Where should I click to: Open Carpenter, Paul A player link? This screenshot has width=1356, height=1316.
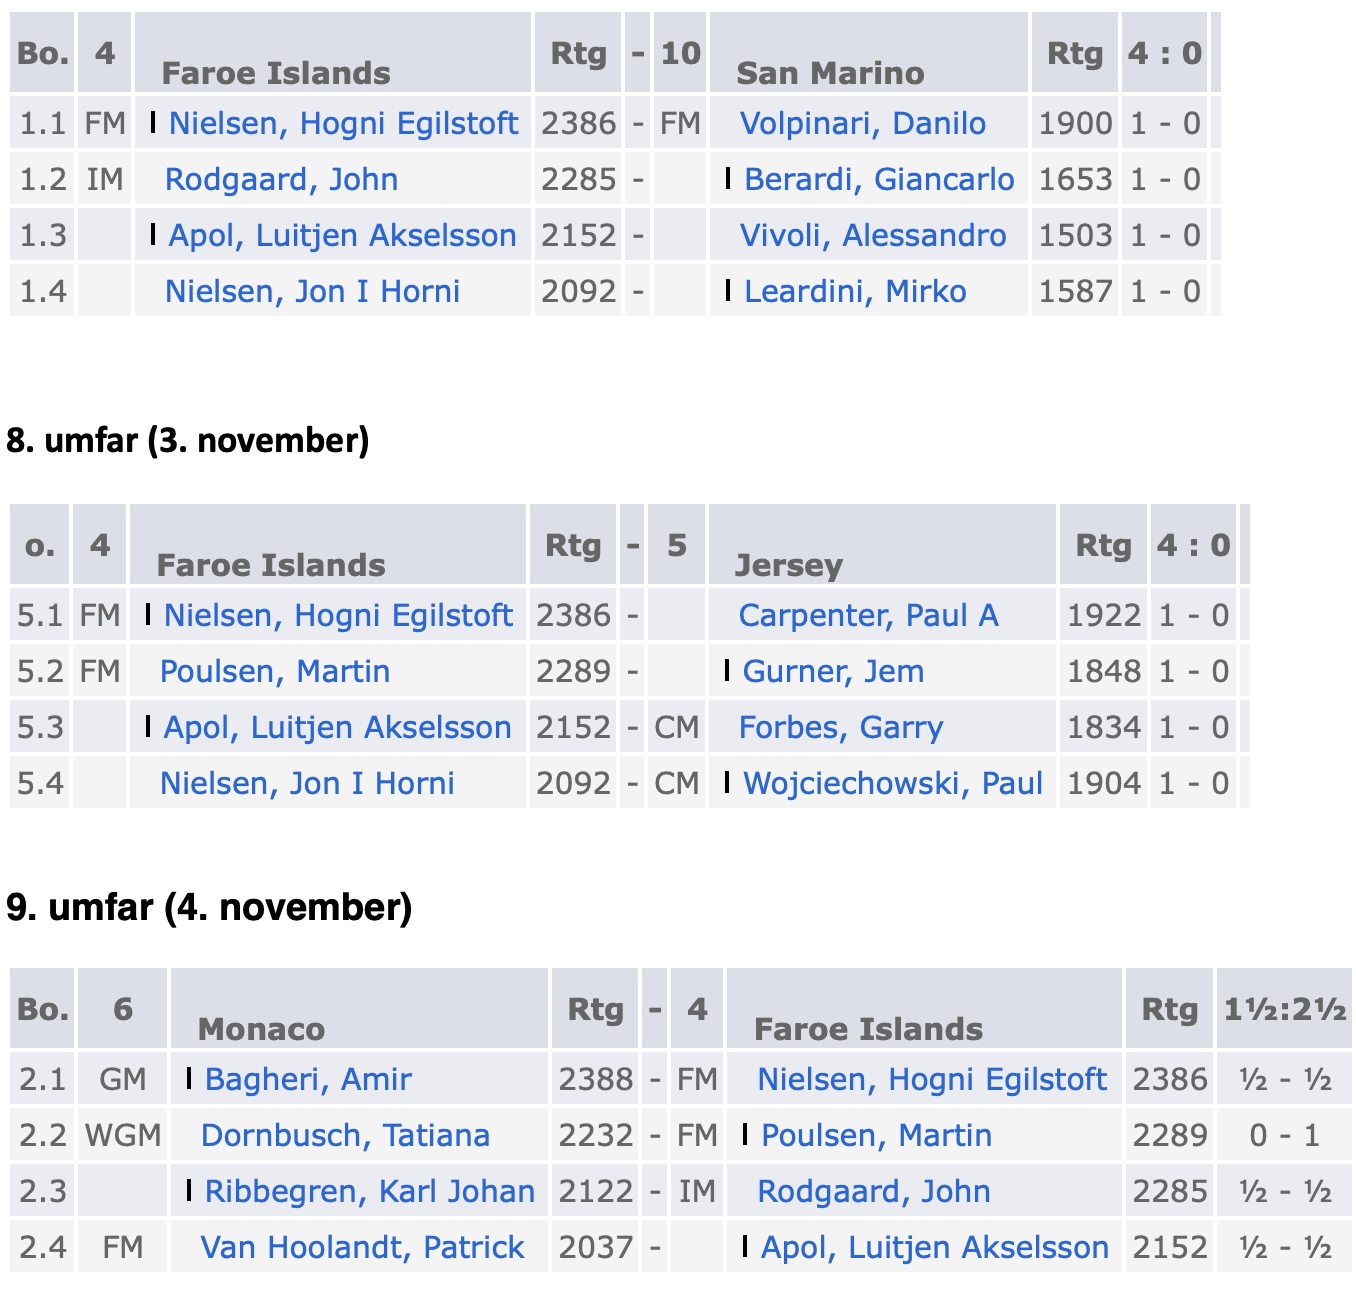point(868,615)
